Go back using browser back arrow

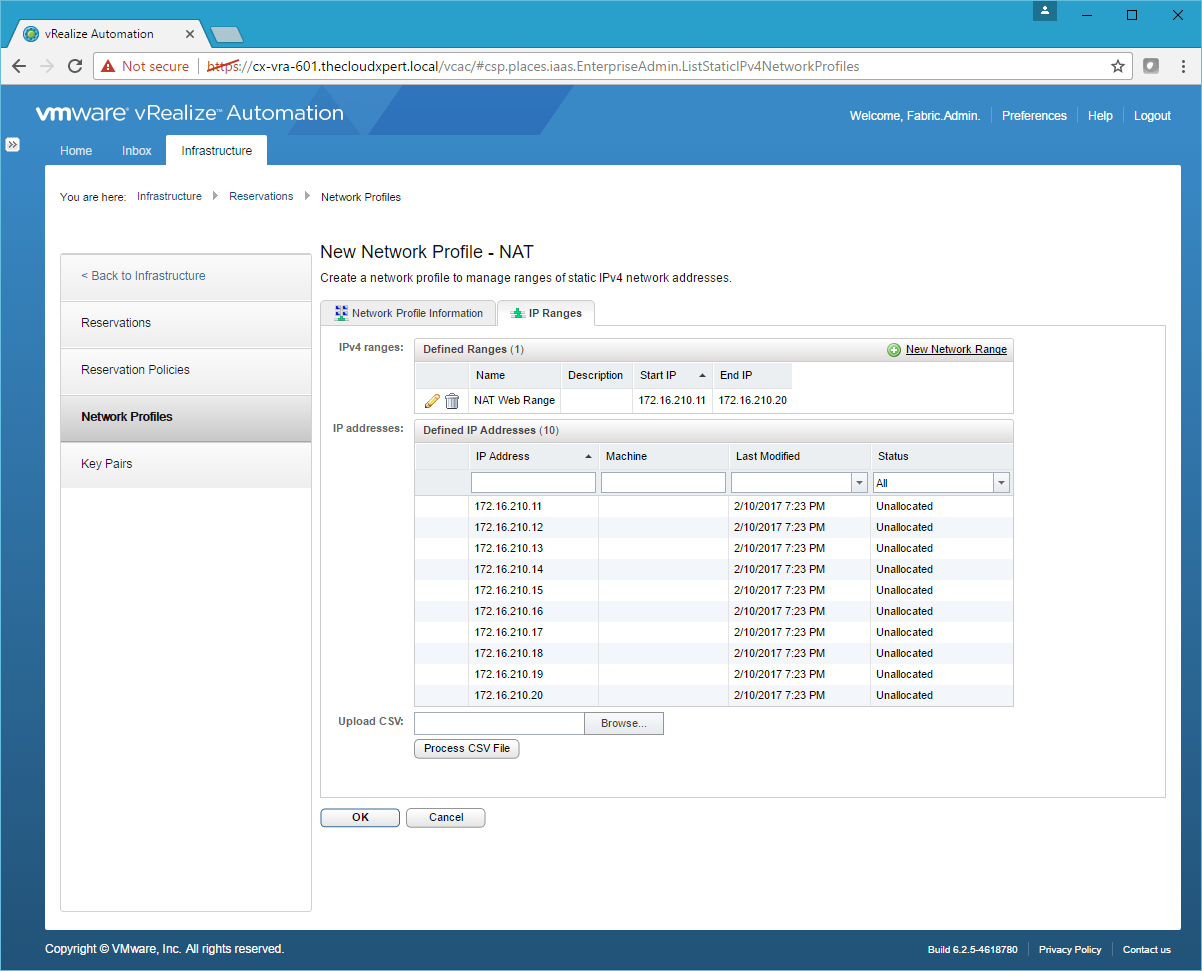click(x=19, y=66)
